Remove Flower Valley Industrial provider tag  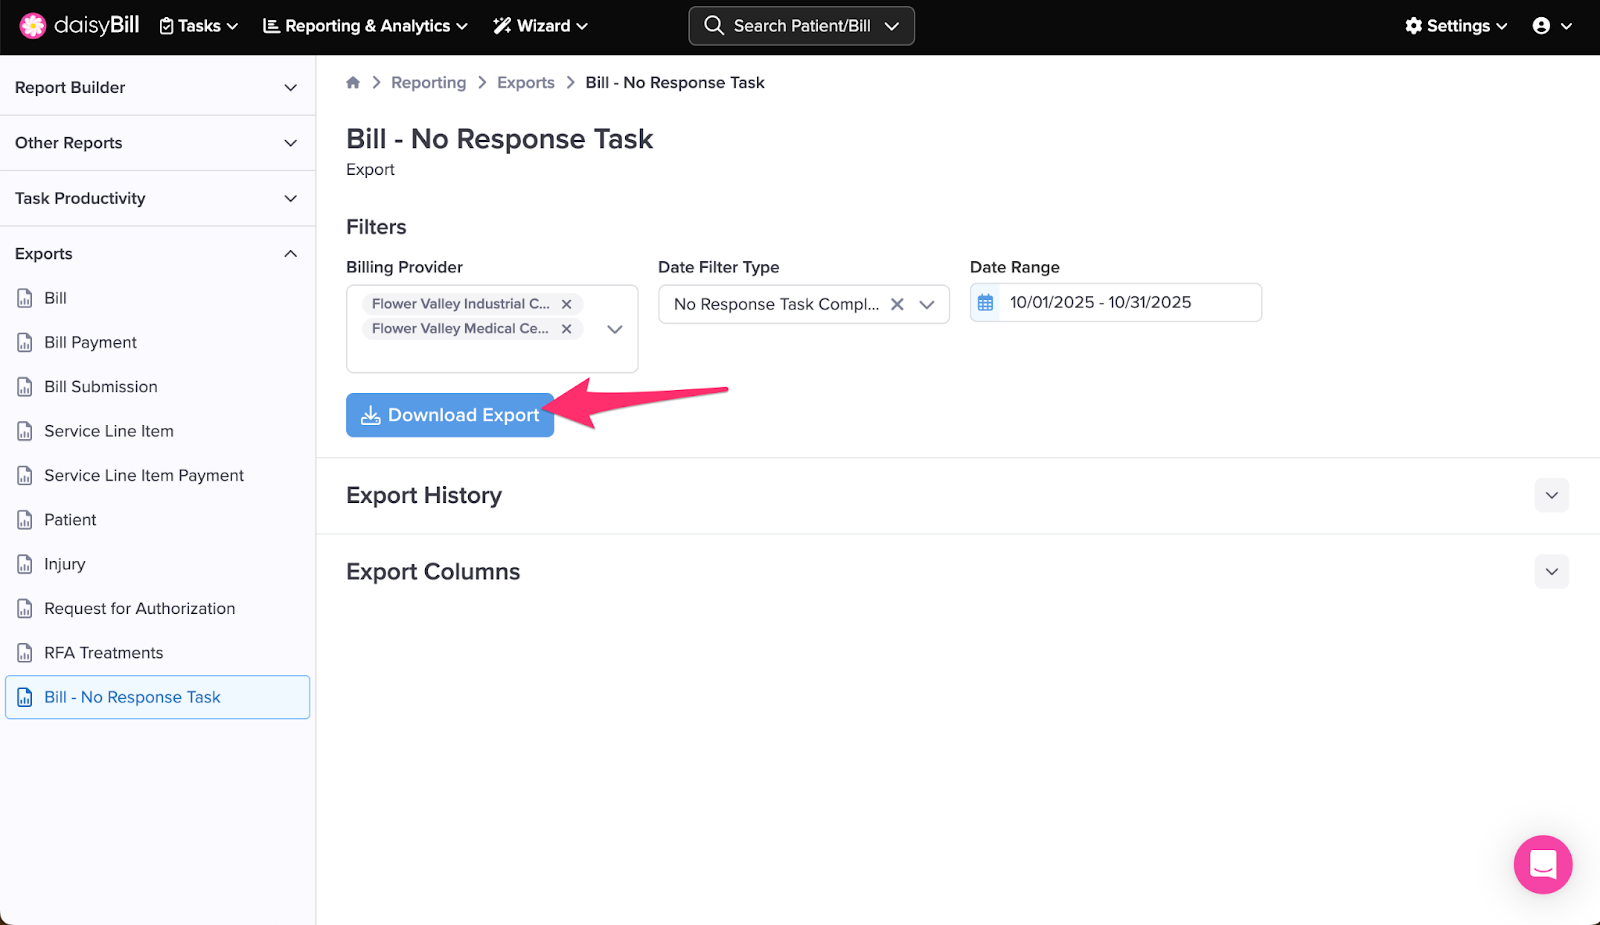[567, 304]
